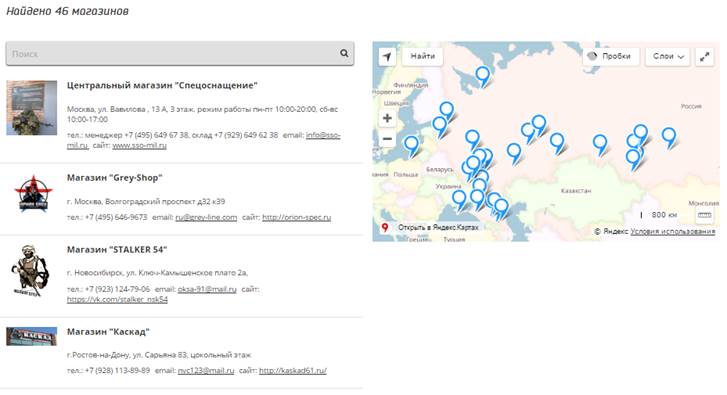Viewport: 727px width, 395px height.
Task: Focus the Поиск search field
Action: point(180,54)
